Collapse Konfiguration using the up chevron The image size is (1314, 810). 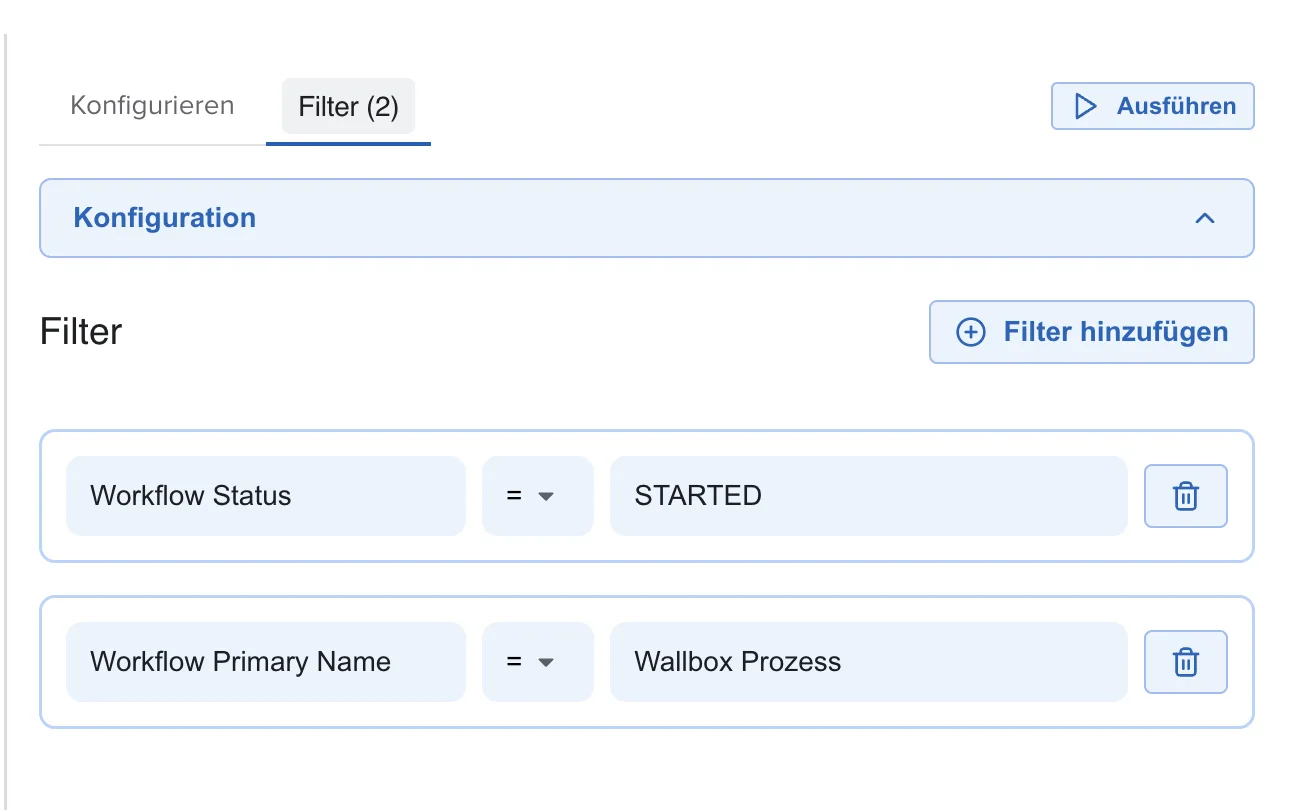pyautogui.click(x=1205, y=218)
